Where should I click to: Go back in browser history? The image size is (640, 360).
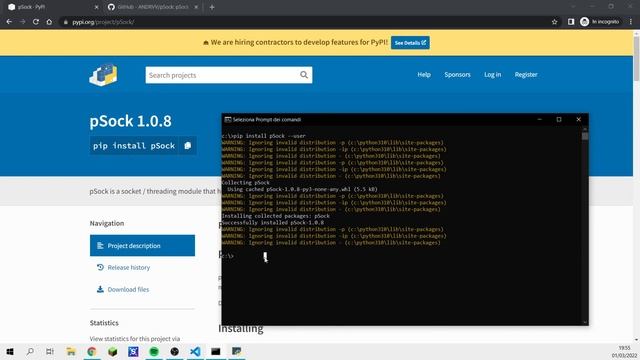coord(9,22)
